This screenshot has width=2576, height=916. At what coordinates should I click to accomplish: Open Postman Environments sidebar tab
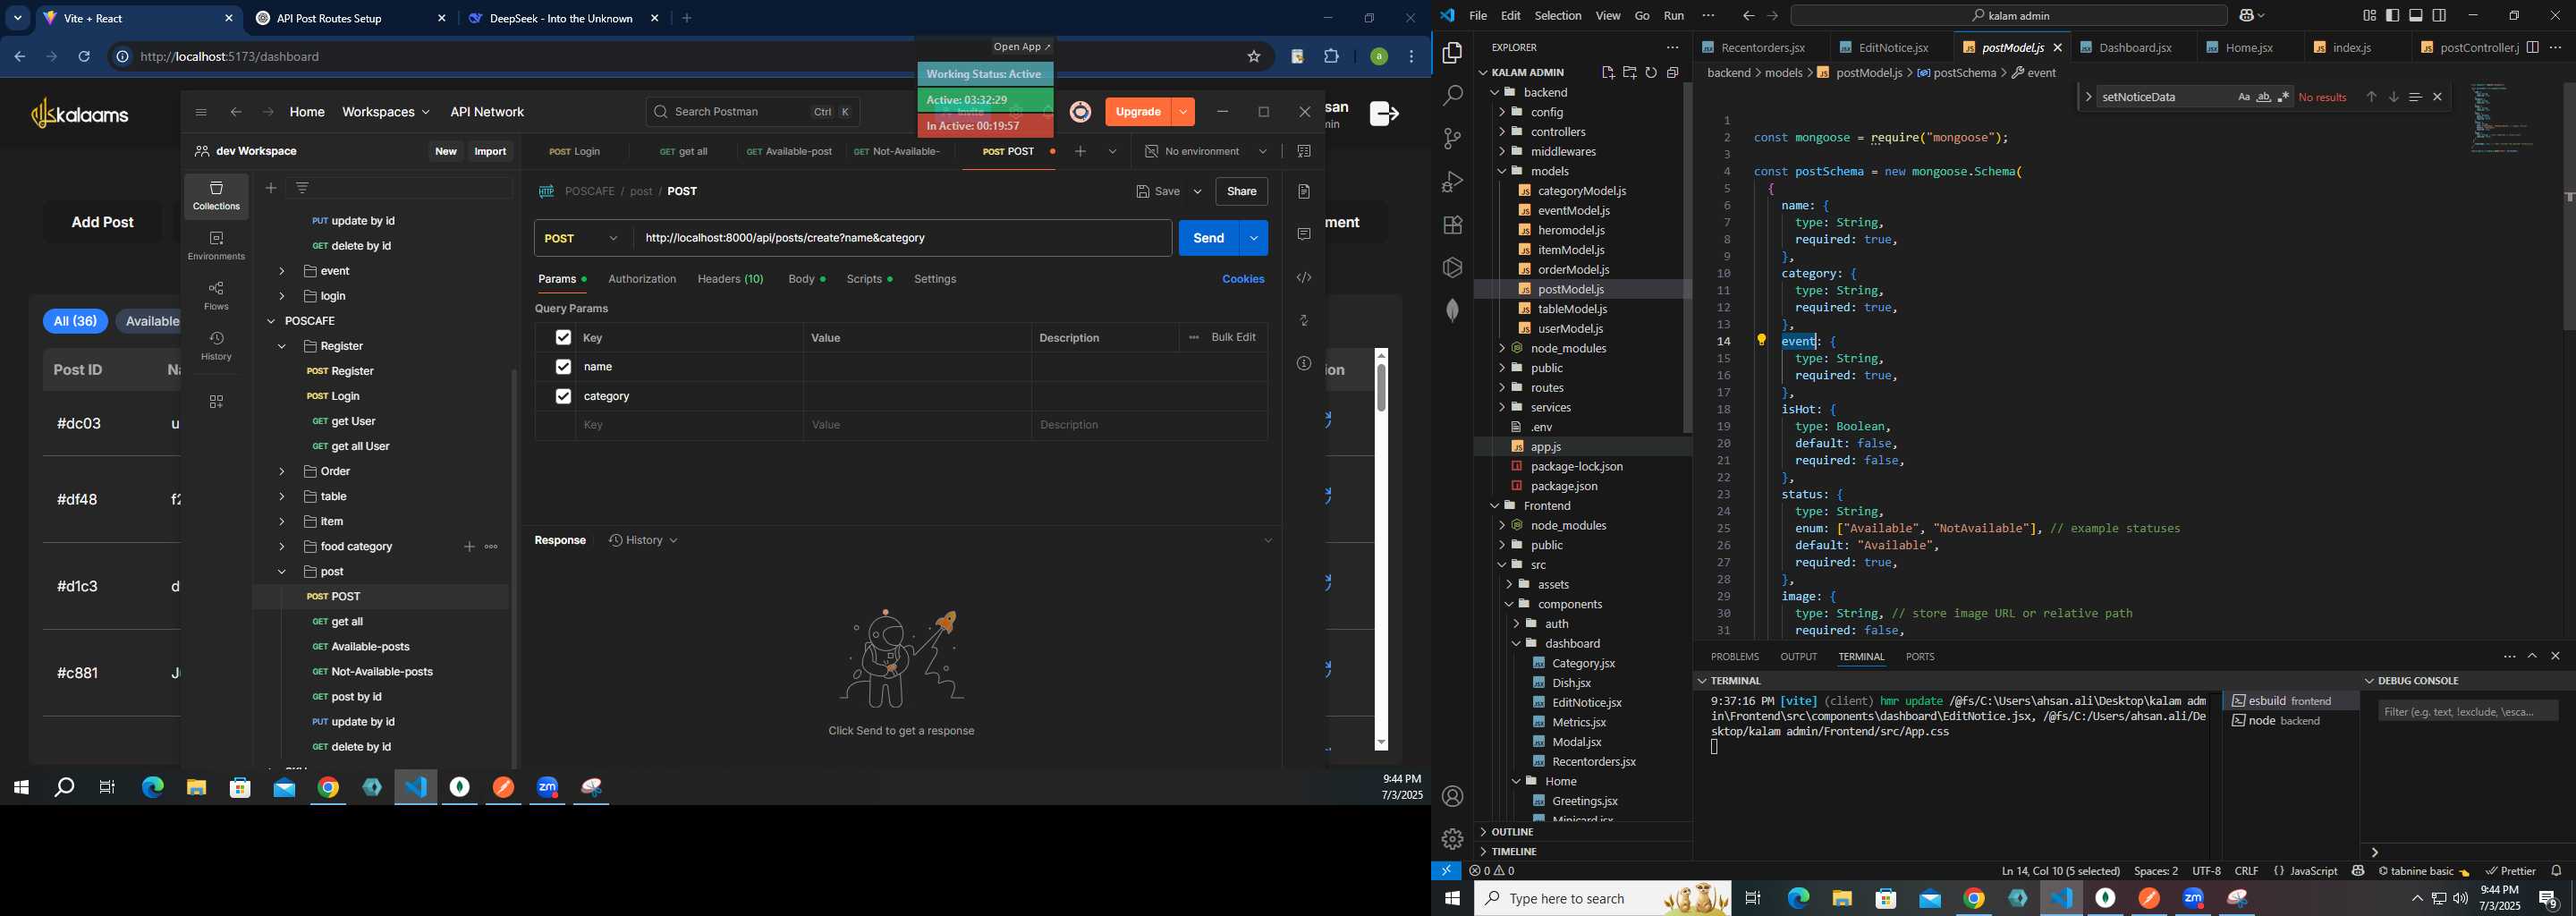tap(216, 246)
